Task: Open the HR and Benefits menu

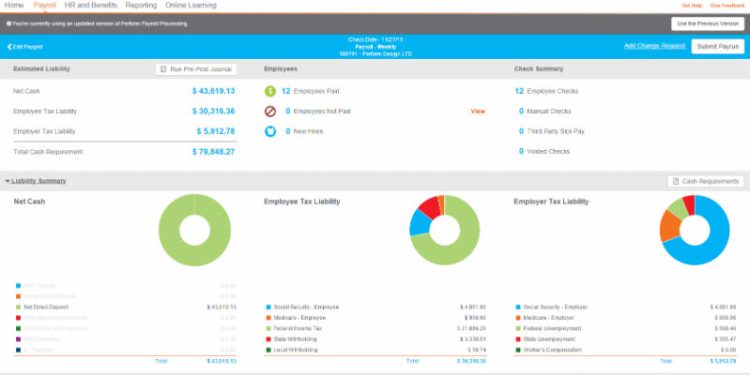Action: click(91, 5)
